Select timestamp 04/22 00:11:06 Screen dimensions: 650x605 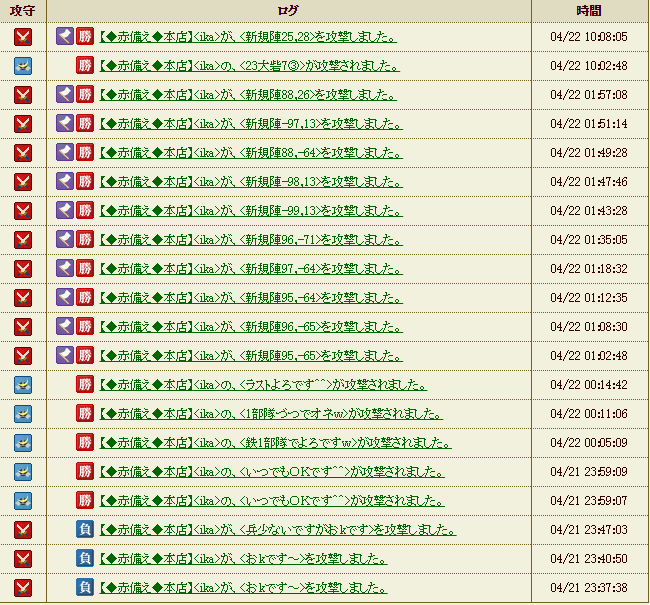coord(589,414)
